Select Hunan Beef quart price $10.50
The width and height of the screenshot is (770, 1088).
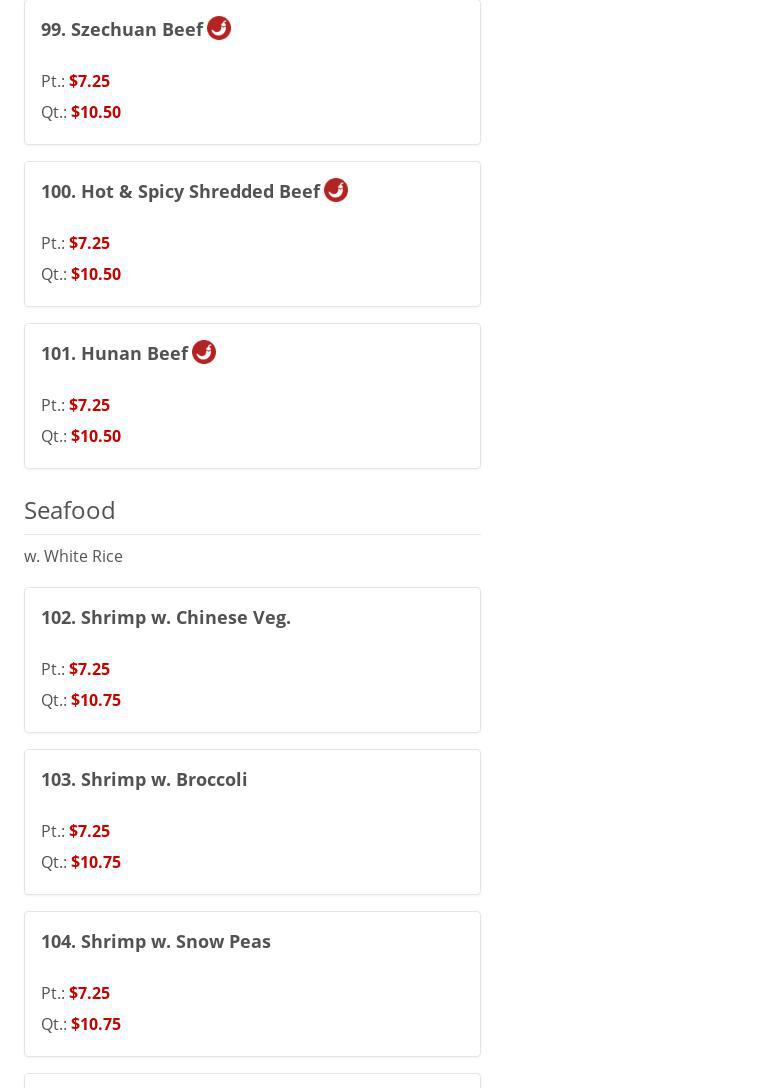96,436
